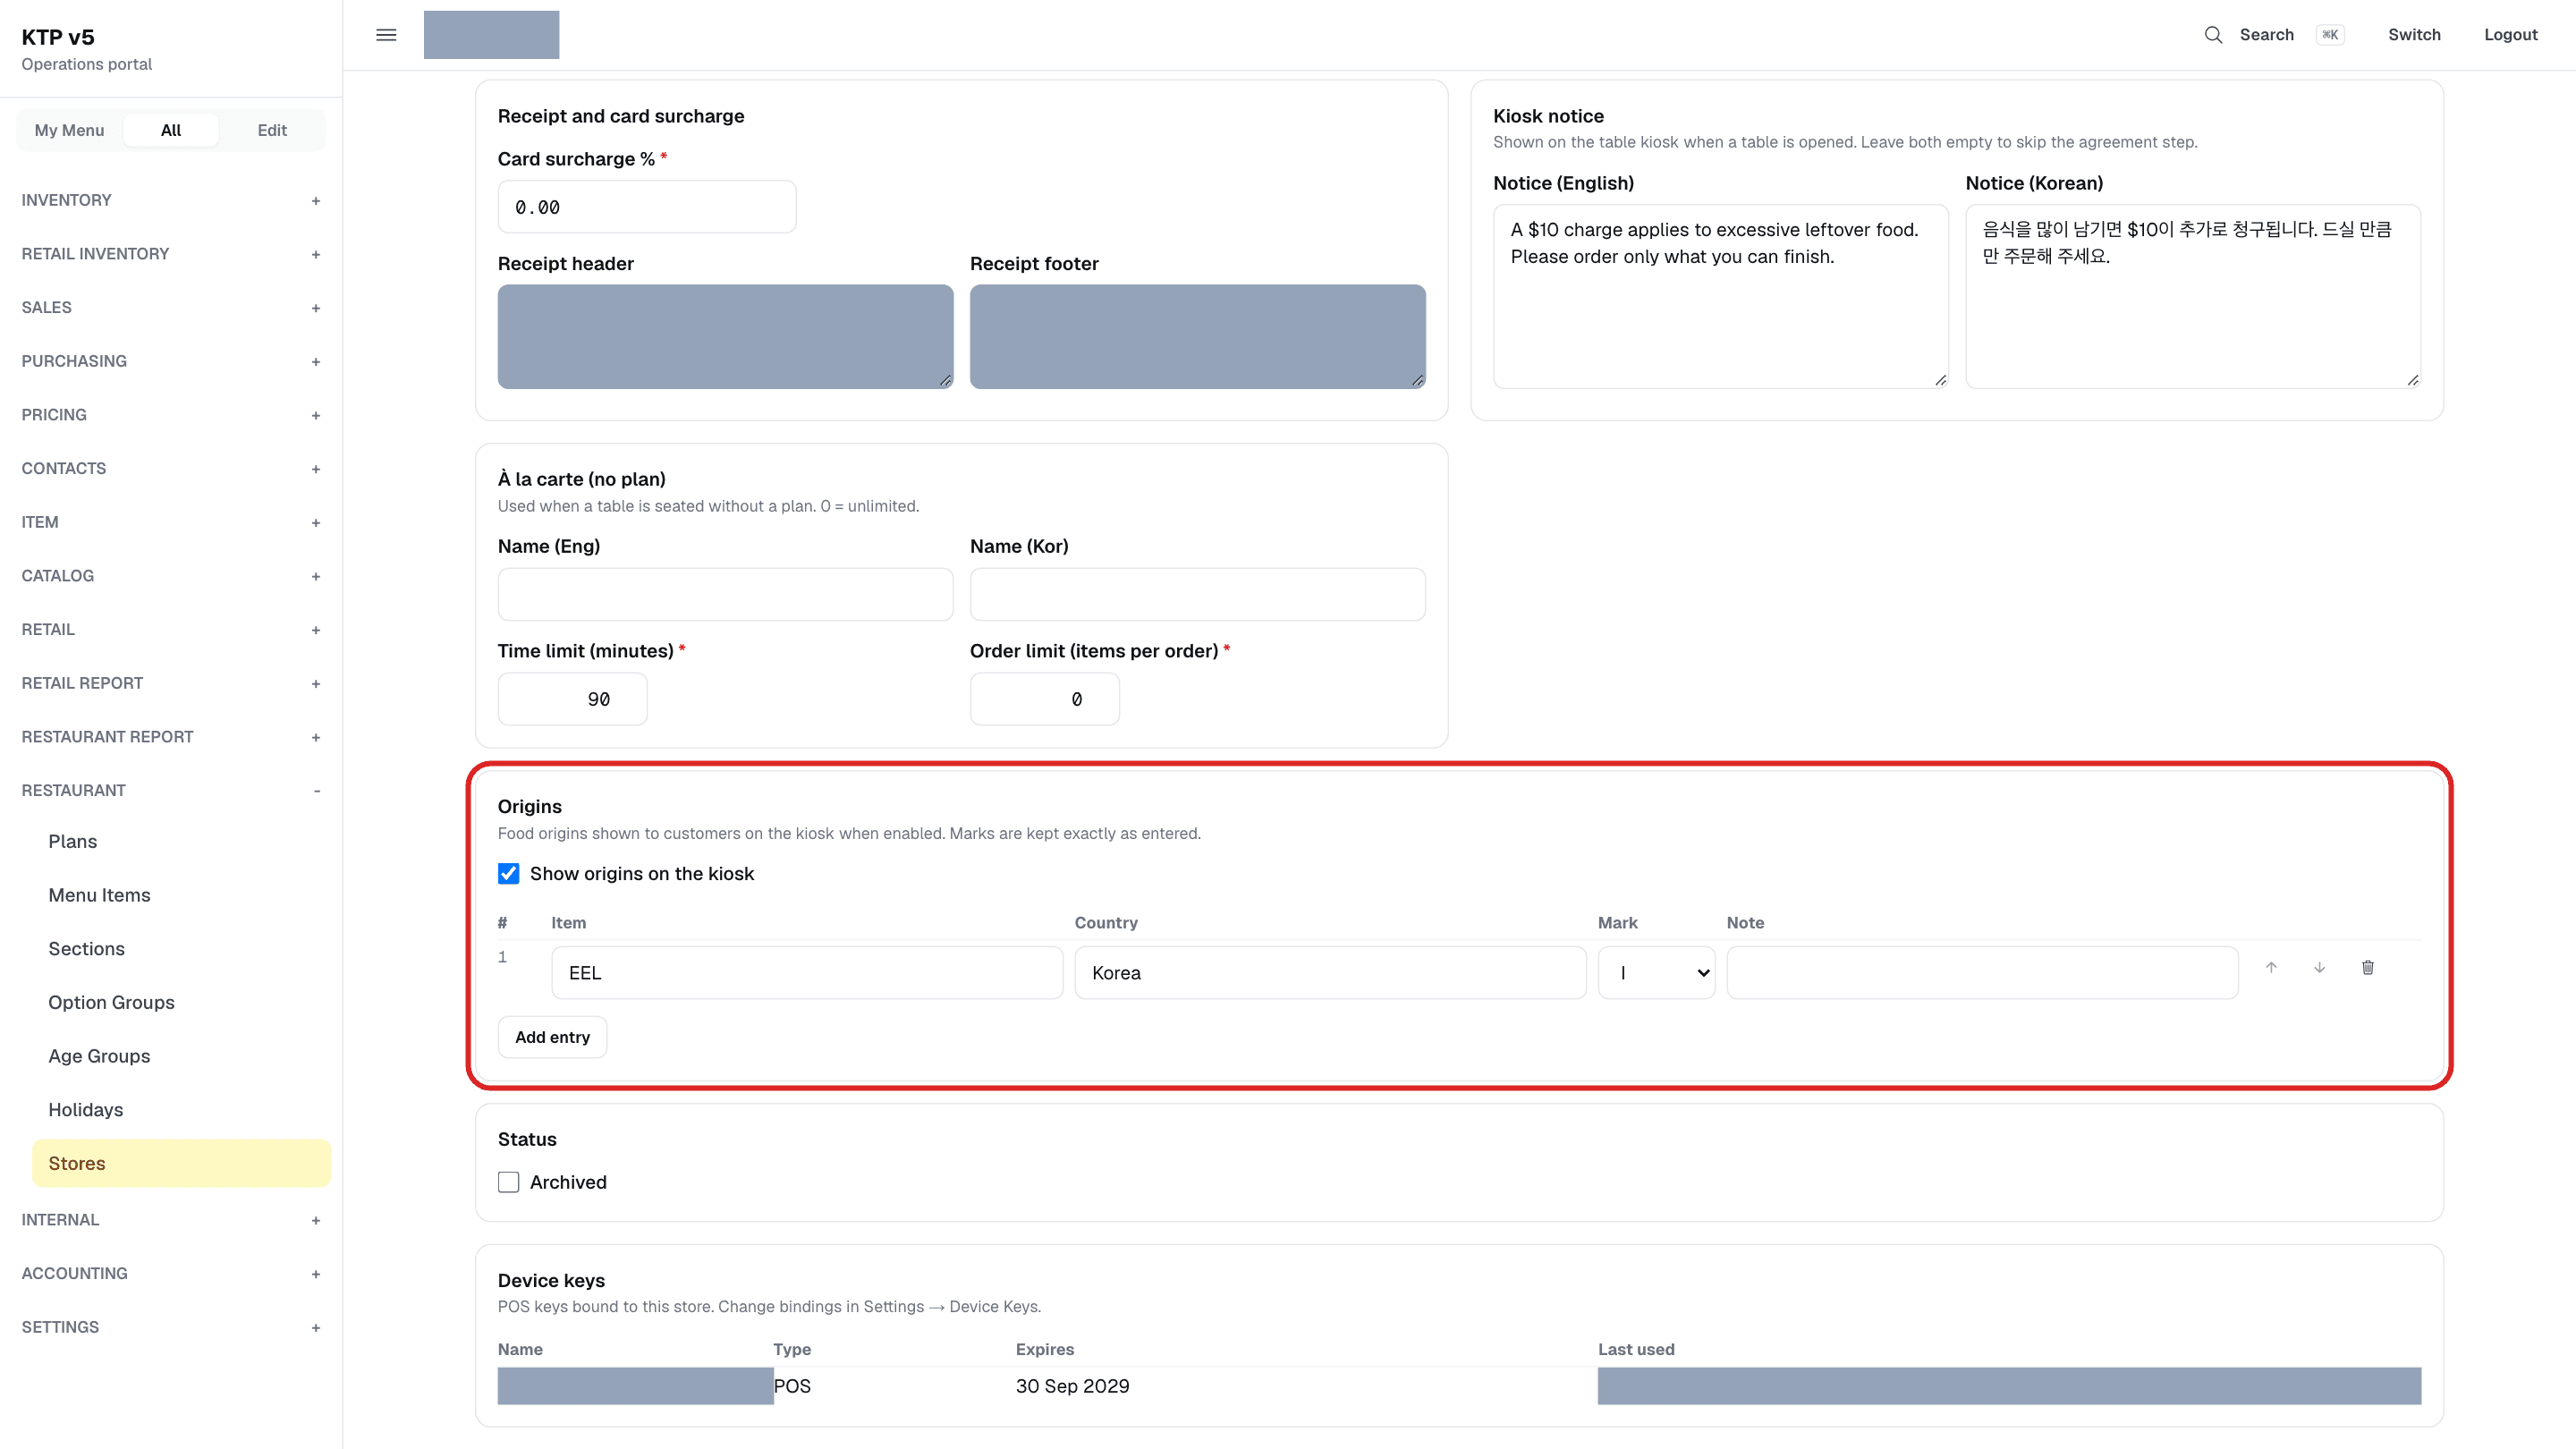Select the All menu tab

tap(171, 130)
